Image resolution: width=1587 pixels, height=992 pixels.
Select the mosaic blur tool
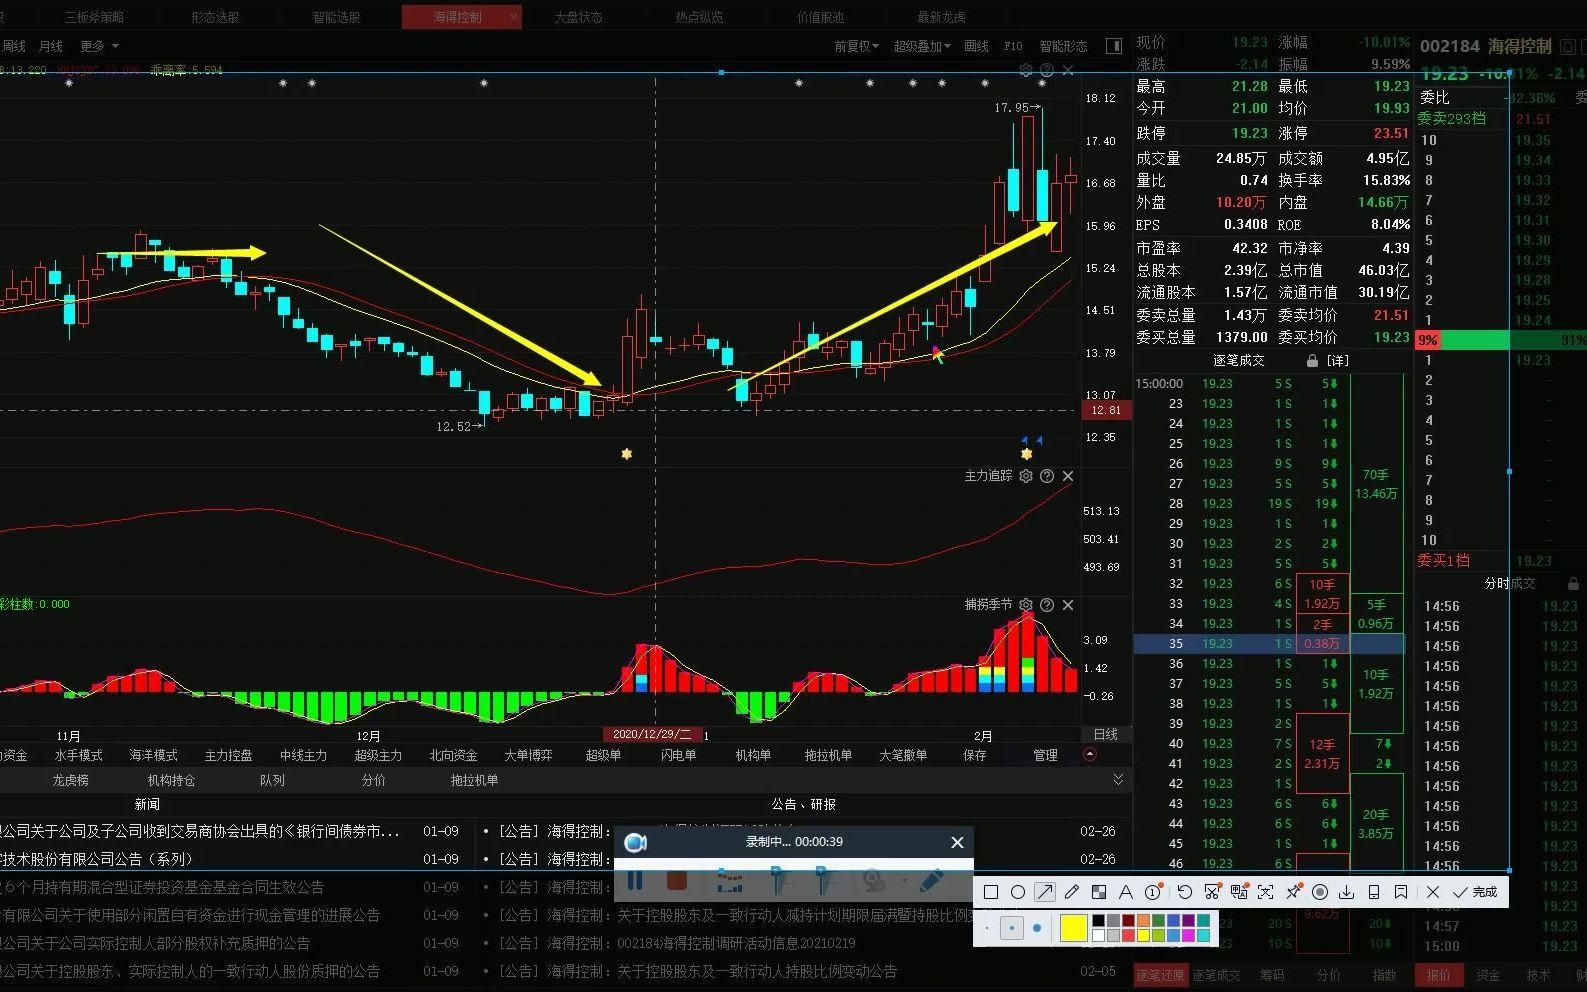(1099, 892)
